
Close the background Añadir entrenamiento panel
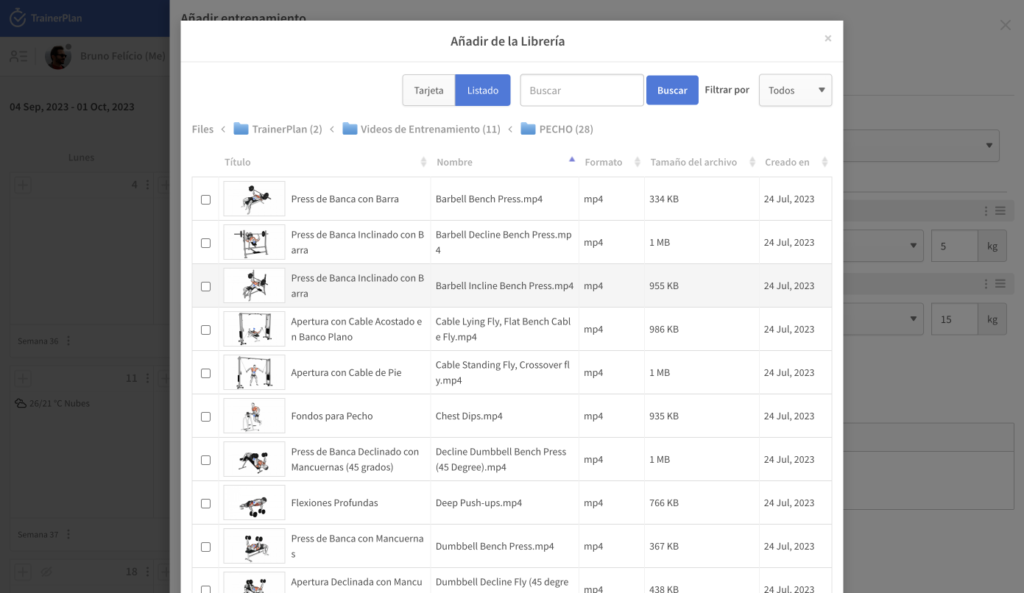(1005, 25)
